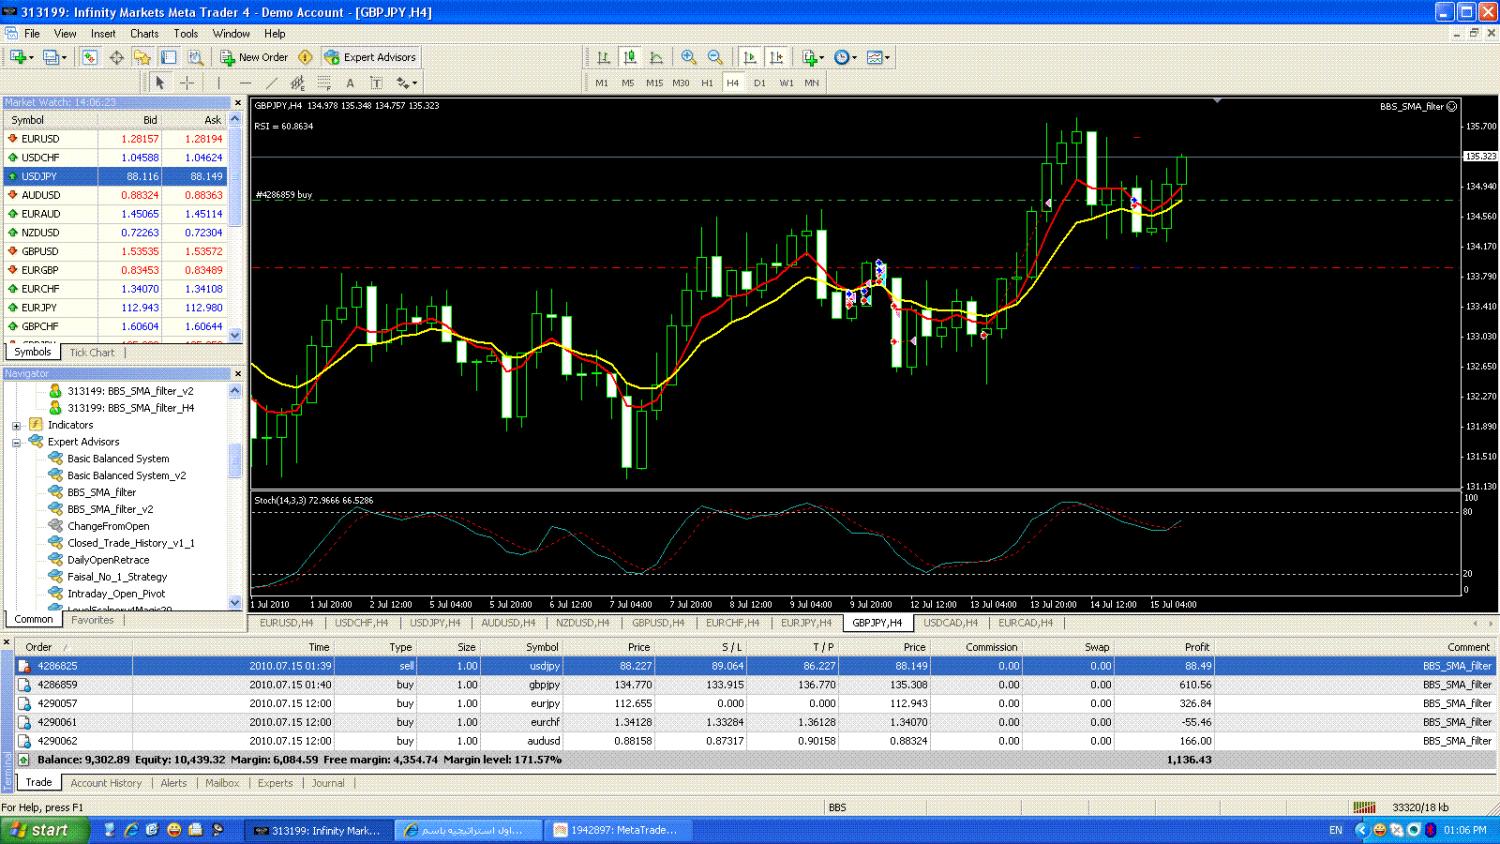Screen dimensions: 1500x844
Task: Switch to the Account History tab
Action: 106,783
